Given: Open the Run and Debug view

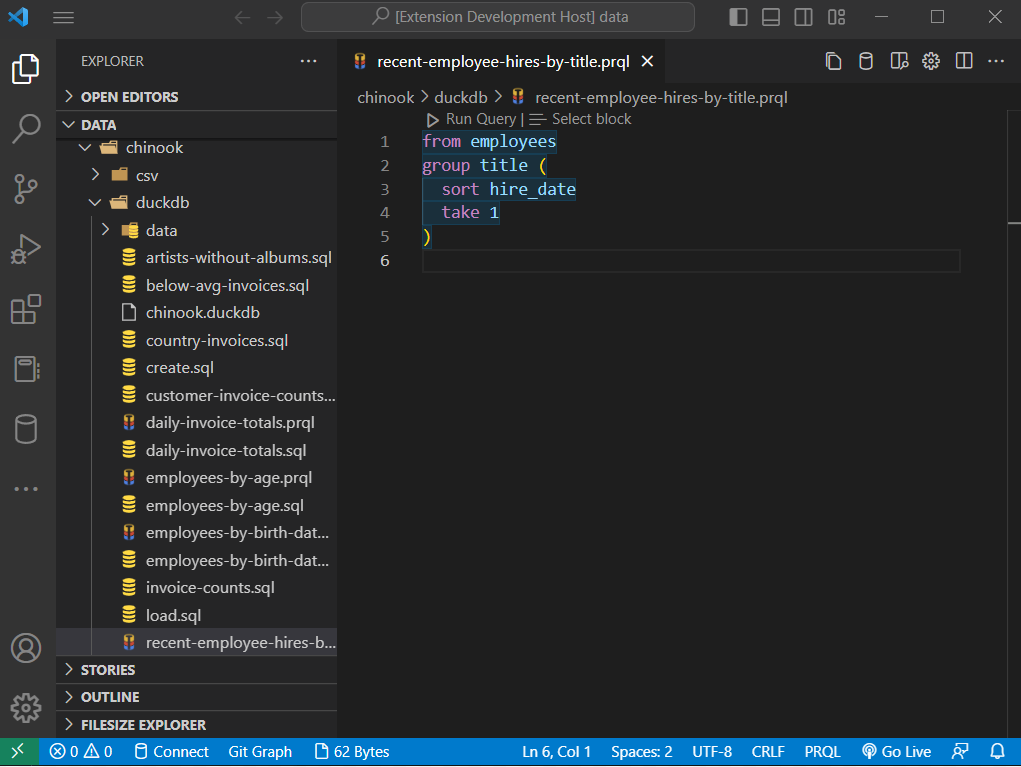Looking at the screenshot, I should click(x=26, y=248).
